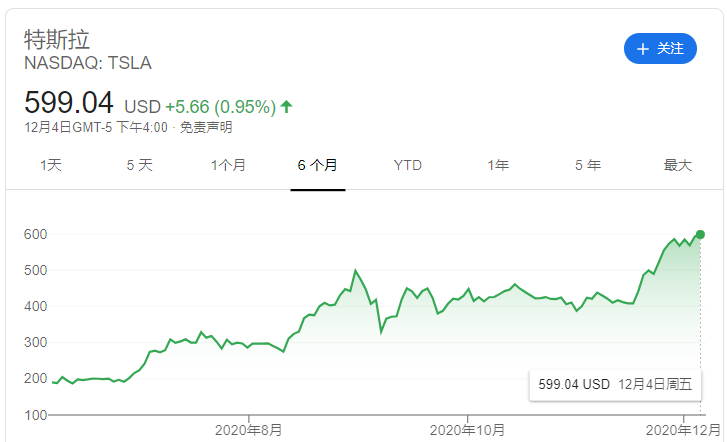The height and width of the screenshot is (442, 727).
Task: Switch chart to YTD range
Action: point(407,165)
